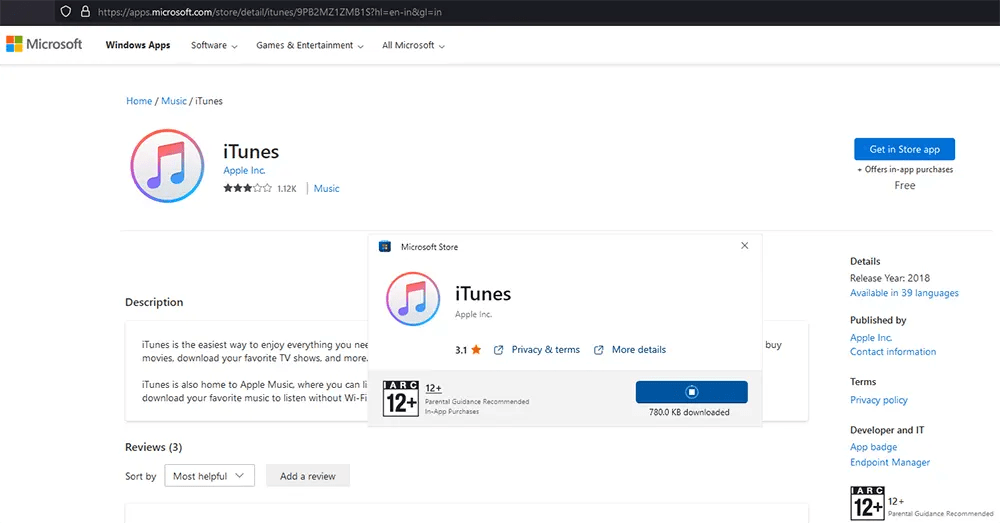Open Privacy policy link under Terms
This screenshot has height=523, width=1000.
coord(879,400)
